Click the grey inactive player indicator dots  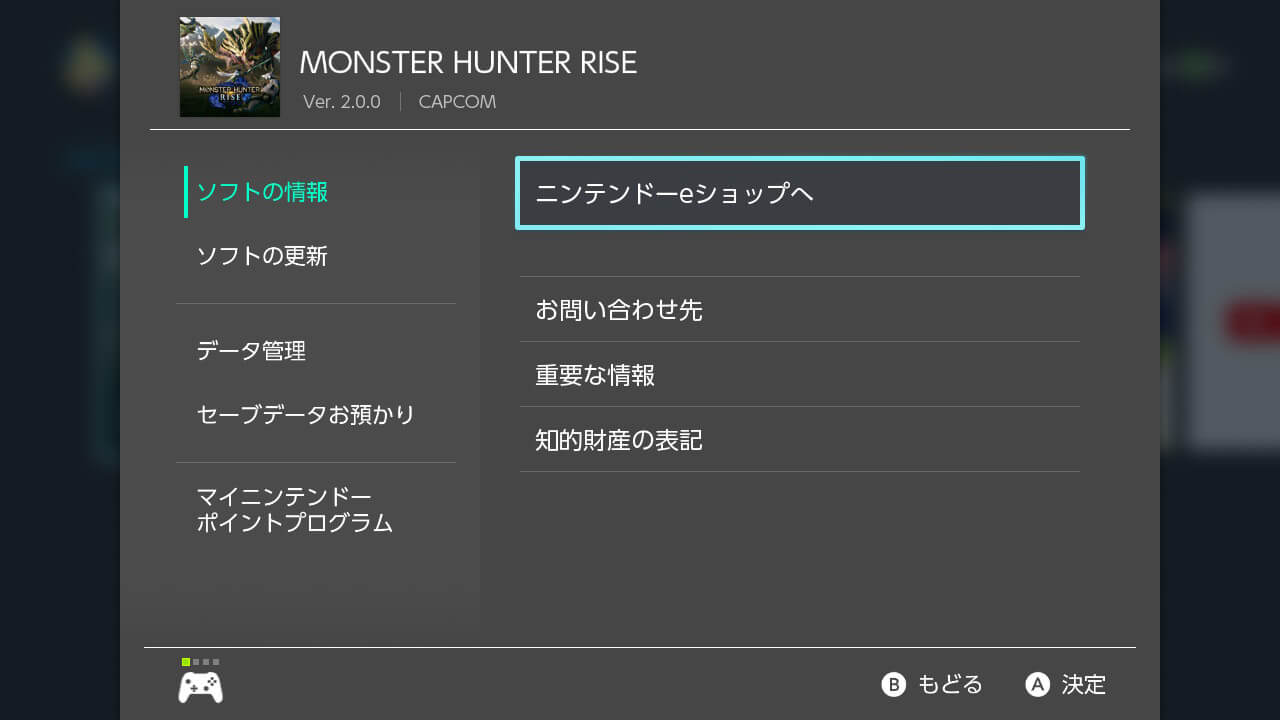206,662
